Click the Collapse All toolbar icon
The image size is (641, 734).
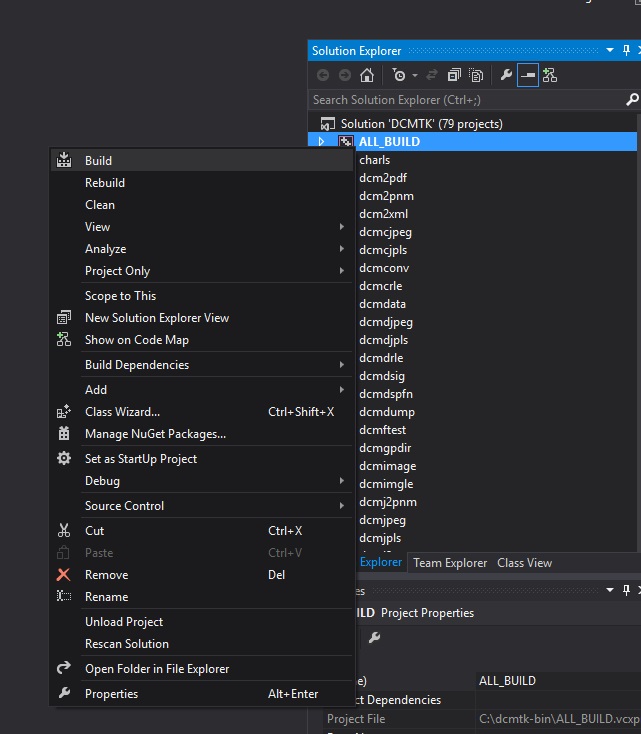(x=454, y=75)
